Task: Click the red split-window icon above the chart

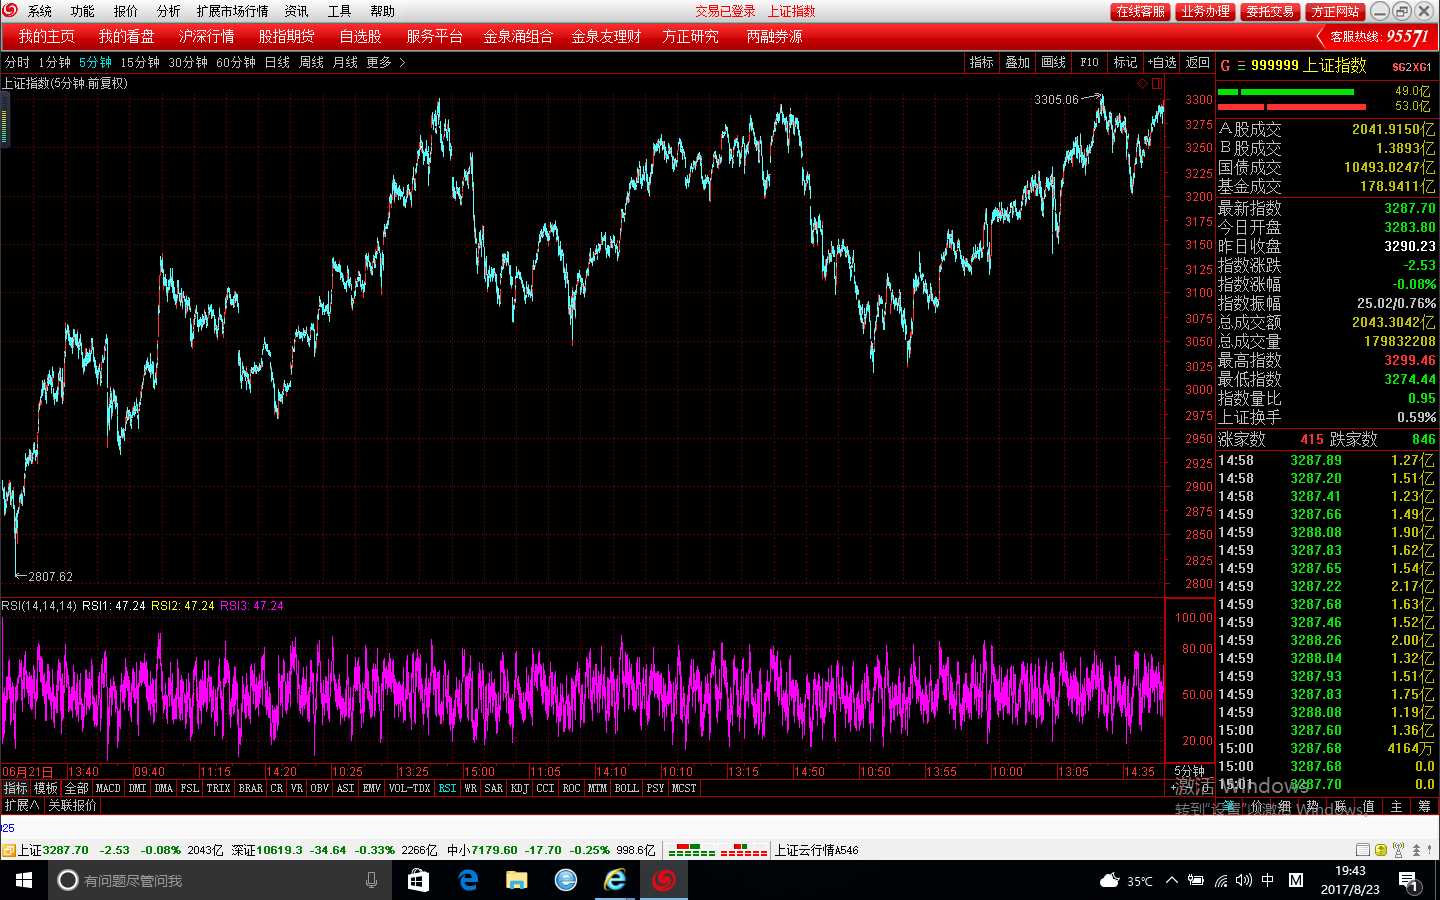Action: tap(1157, 84)
